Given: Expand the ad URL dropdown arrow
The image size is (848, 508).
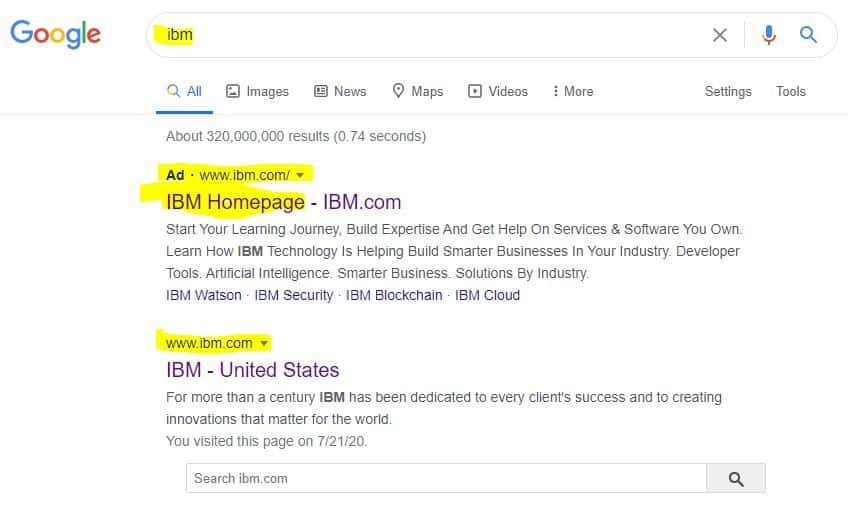Looking at the screenshot, I should pos(300,175).
